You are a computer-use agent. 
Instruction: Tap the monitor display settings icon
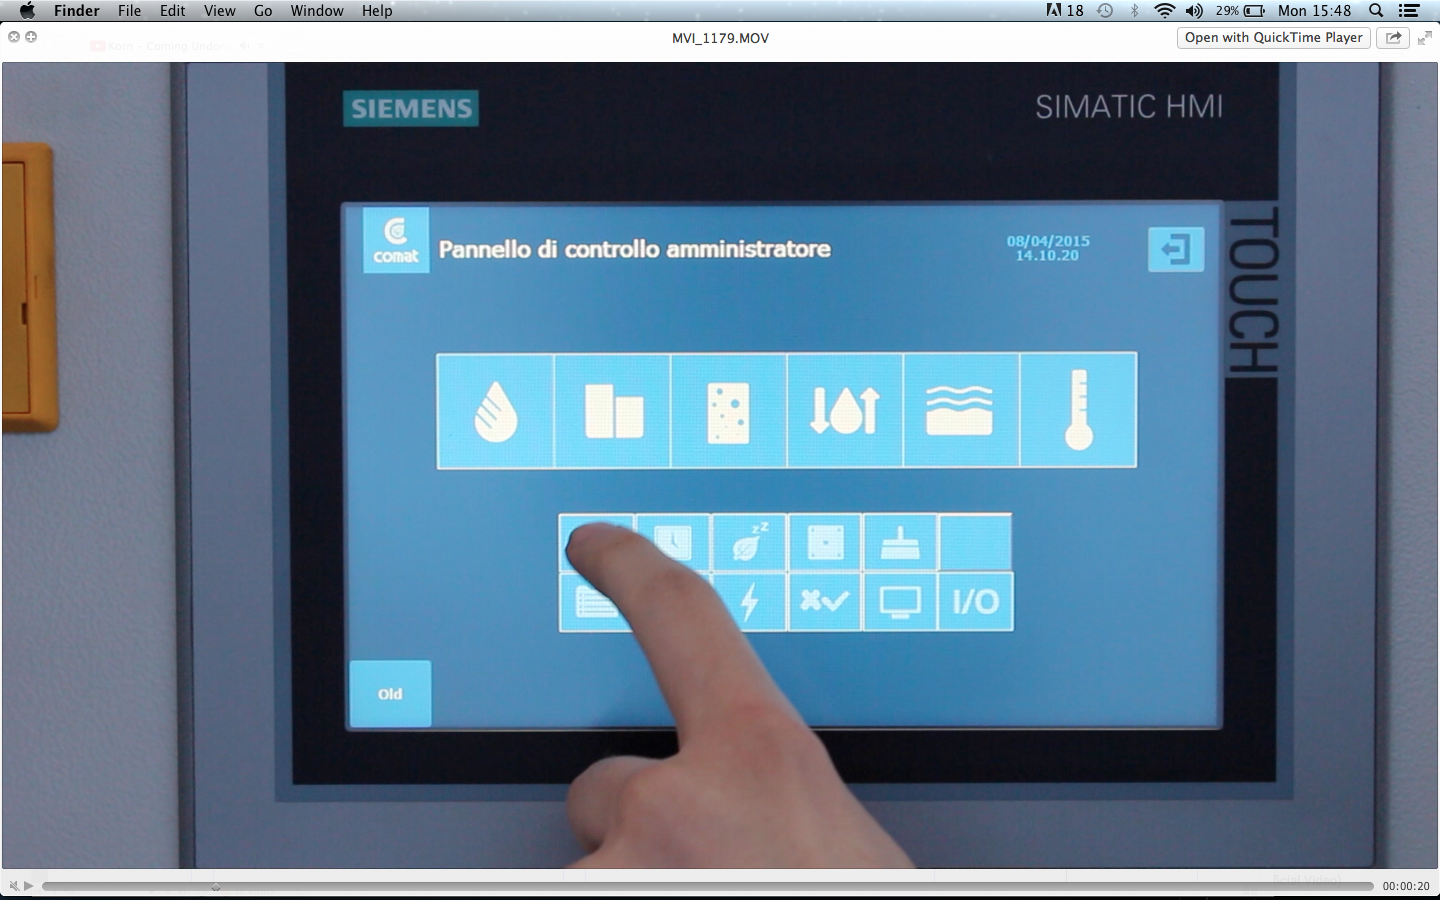[899, 602]
